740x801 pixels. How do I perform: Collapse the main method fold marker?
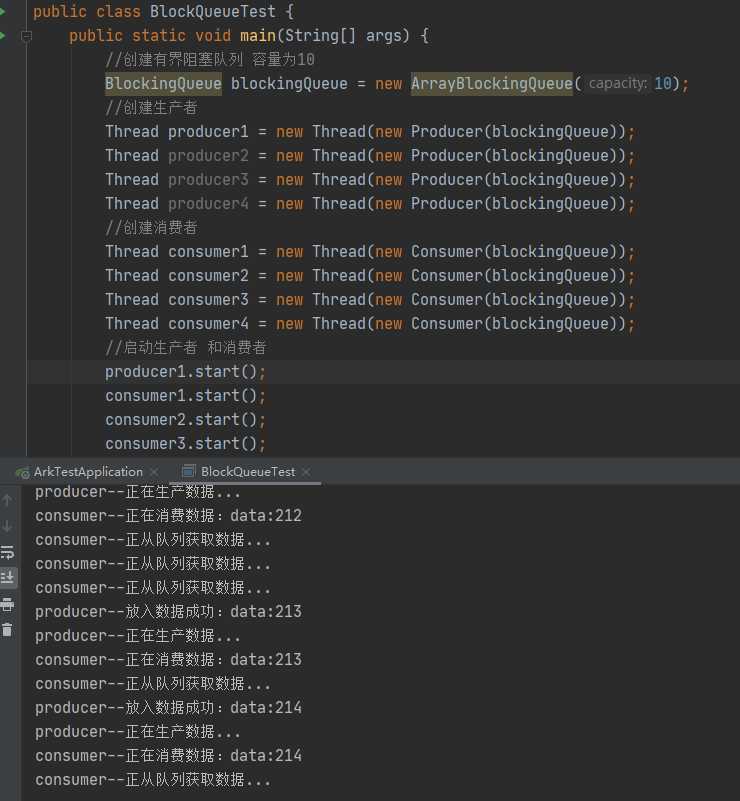tap(27, 36)
